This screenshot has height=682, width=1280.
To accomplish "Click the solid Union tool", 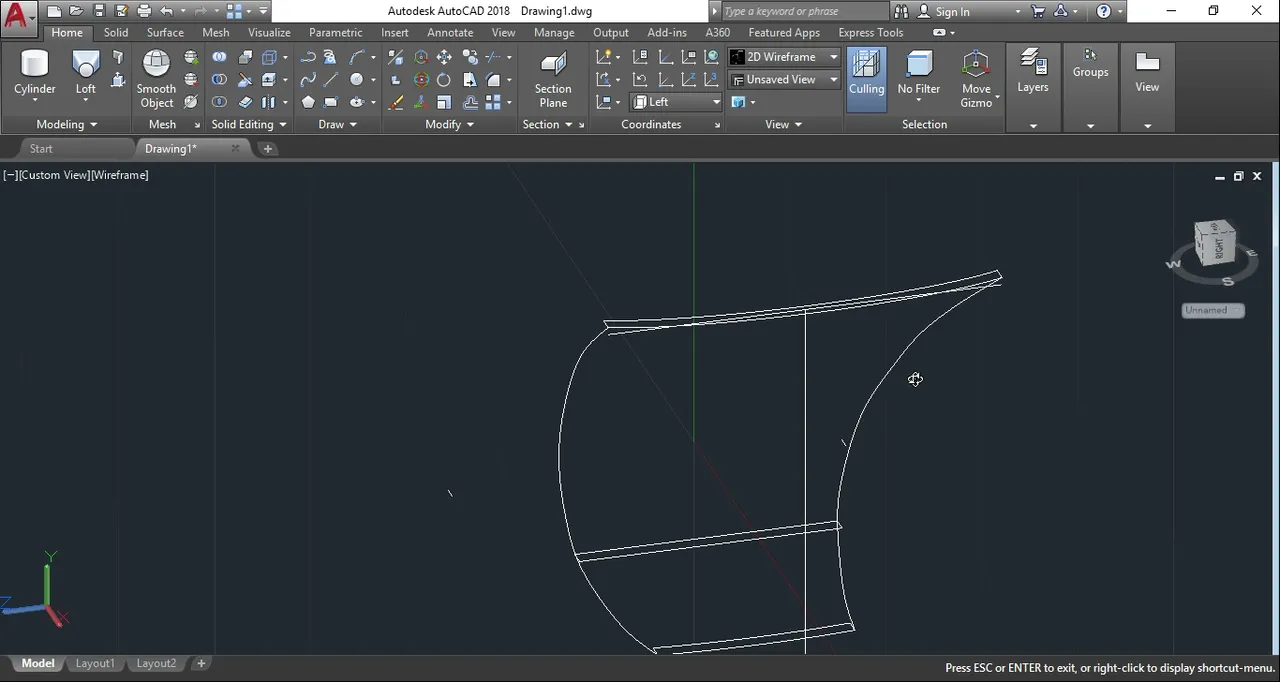I will pyautogui.click(x=219, y=57).
